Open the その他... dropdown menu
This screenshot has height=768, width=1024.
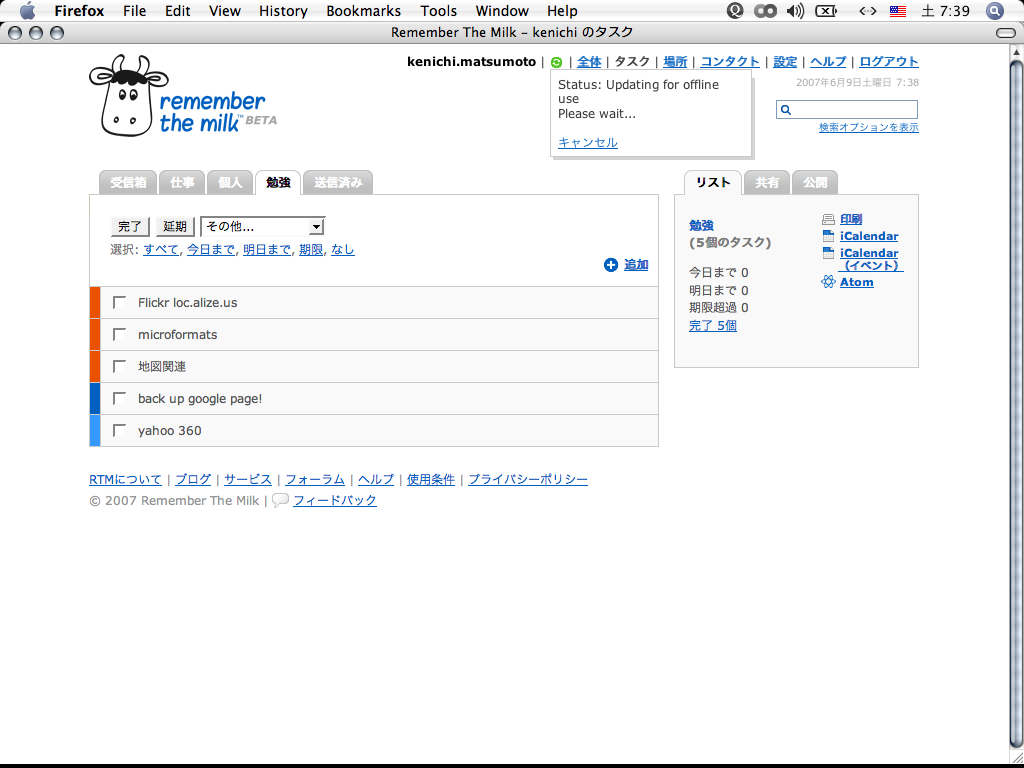[263, 227]
